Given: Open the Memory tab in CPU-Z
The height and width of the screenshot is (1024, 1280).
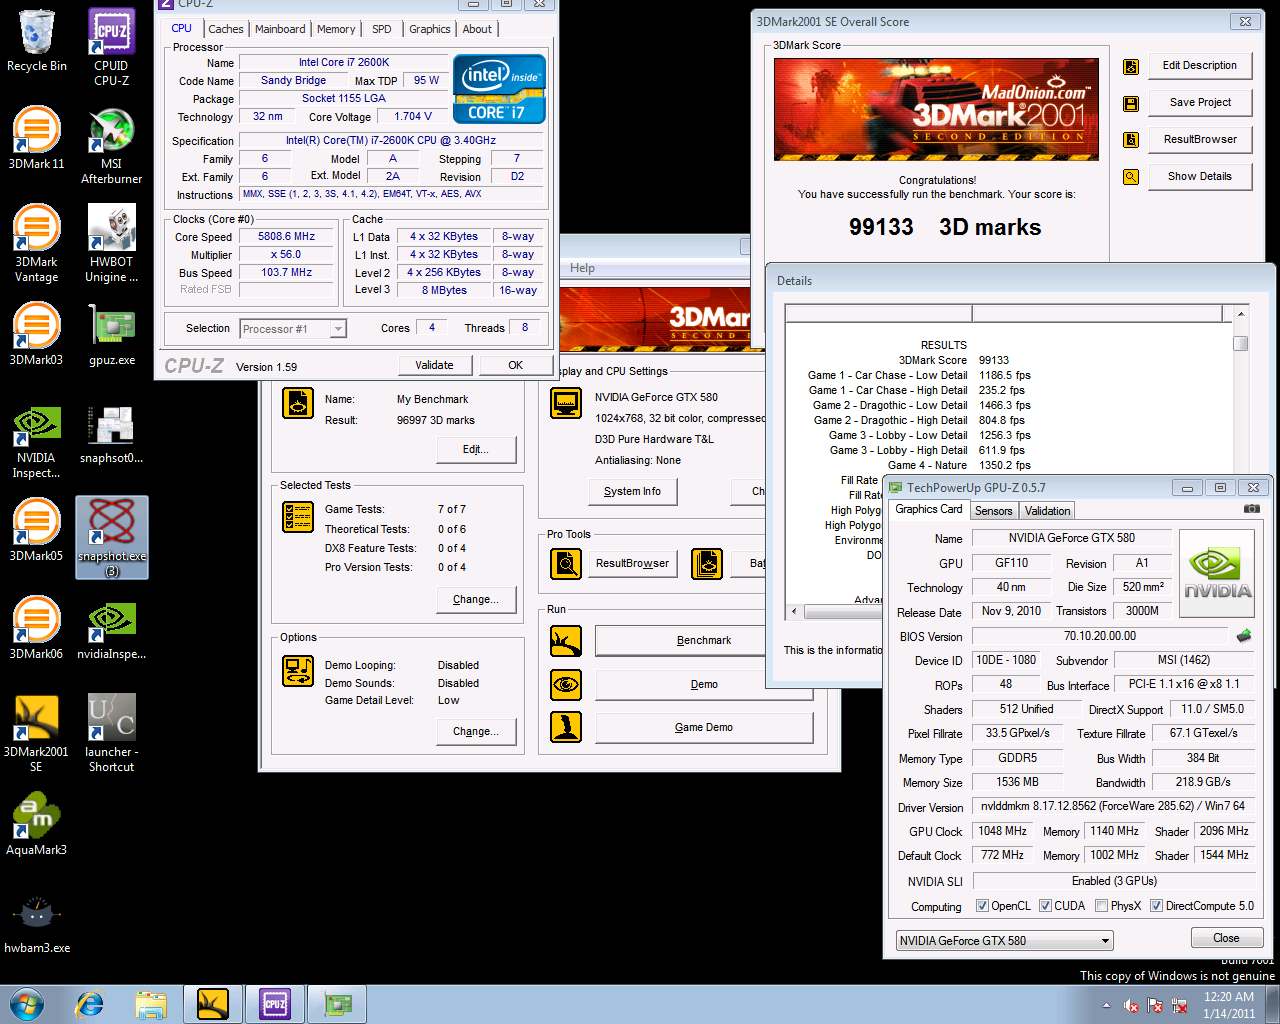Looking at the screenshot, I should click(x=336, y=30).
